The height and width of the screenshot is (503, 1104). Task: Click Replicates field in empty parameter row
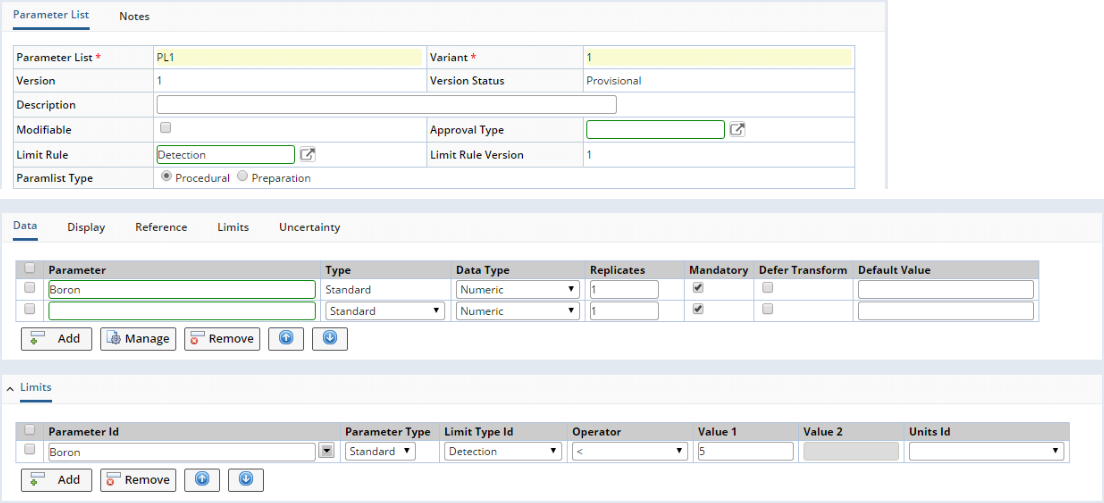[x=624, y=311]
